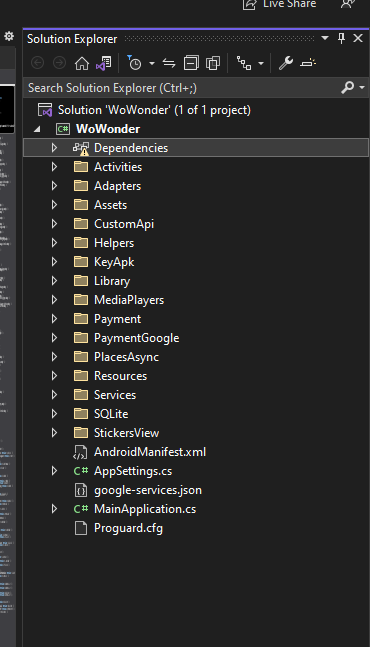Click the Search Solution Explorer field
This screenshot has width=370, height=647.
click(x=181, y=87)
